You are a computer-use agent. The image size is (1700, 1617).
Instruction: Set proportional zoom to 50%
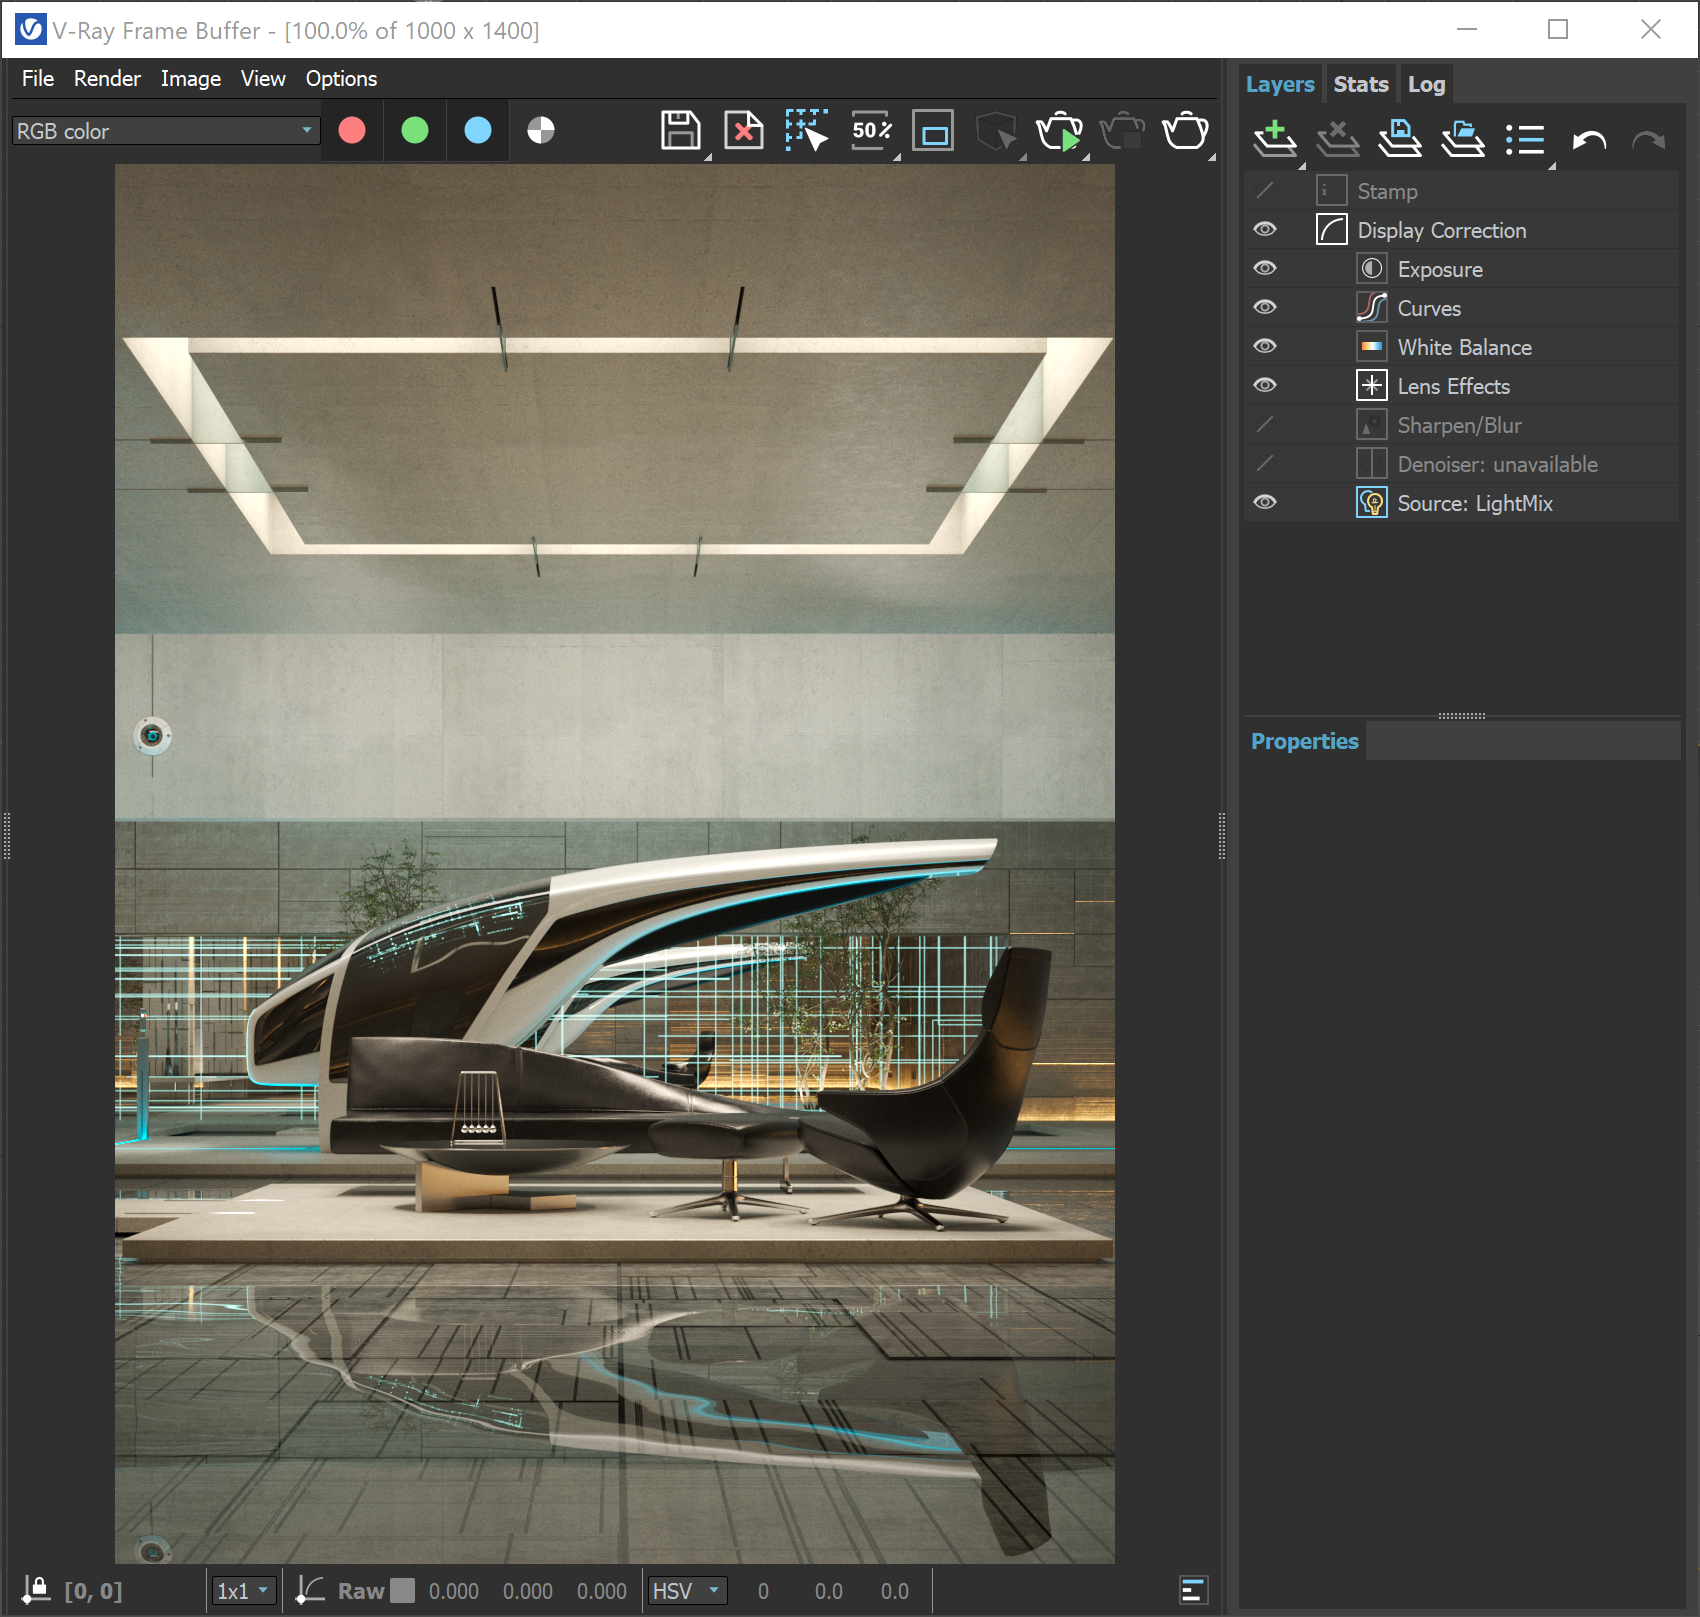click(x=870, y=130)
